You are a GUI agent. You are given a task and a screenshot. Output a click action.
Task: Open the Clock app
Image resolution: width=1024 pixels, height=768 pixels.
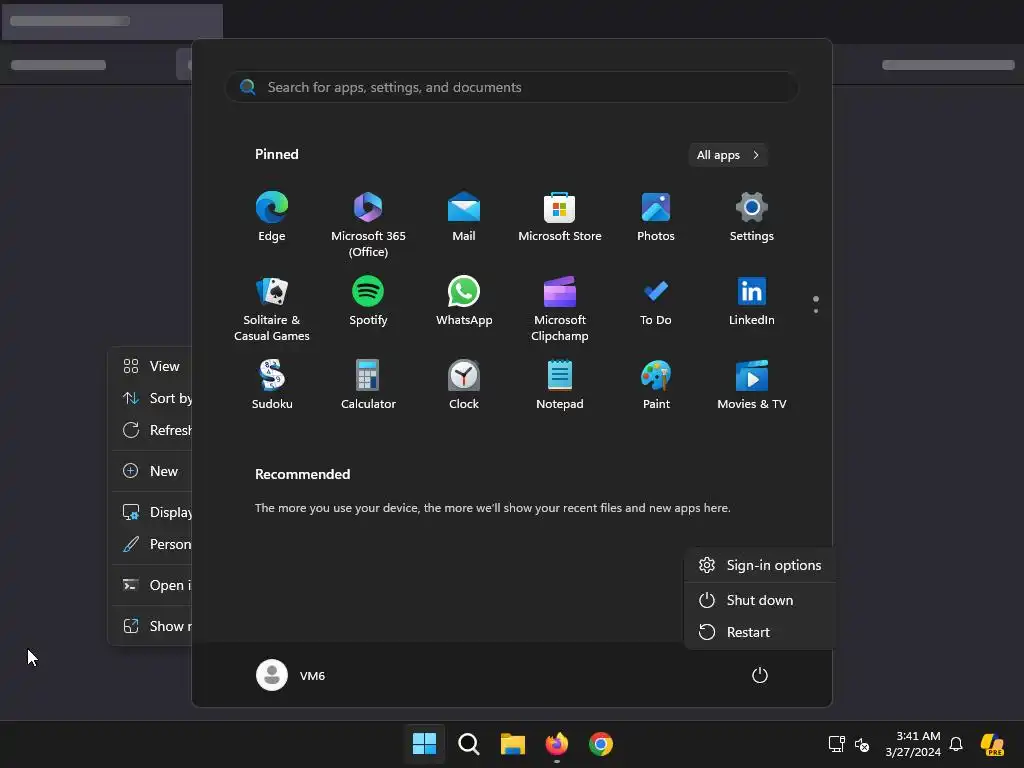464,385
